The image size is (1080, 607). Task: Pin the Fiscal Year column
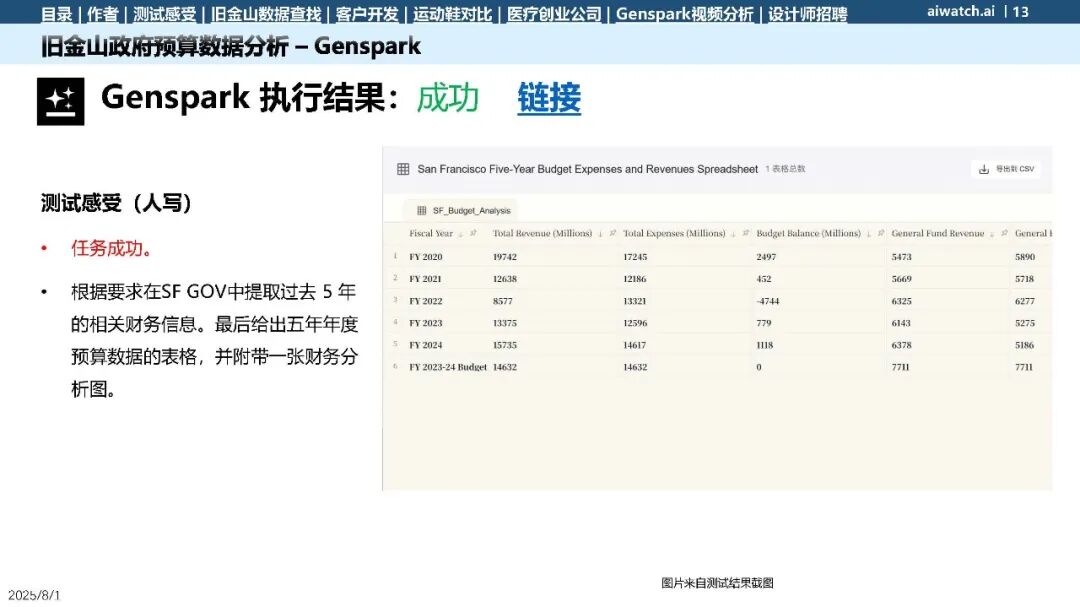[x=473, y=234]
